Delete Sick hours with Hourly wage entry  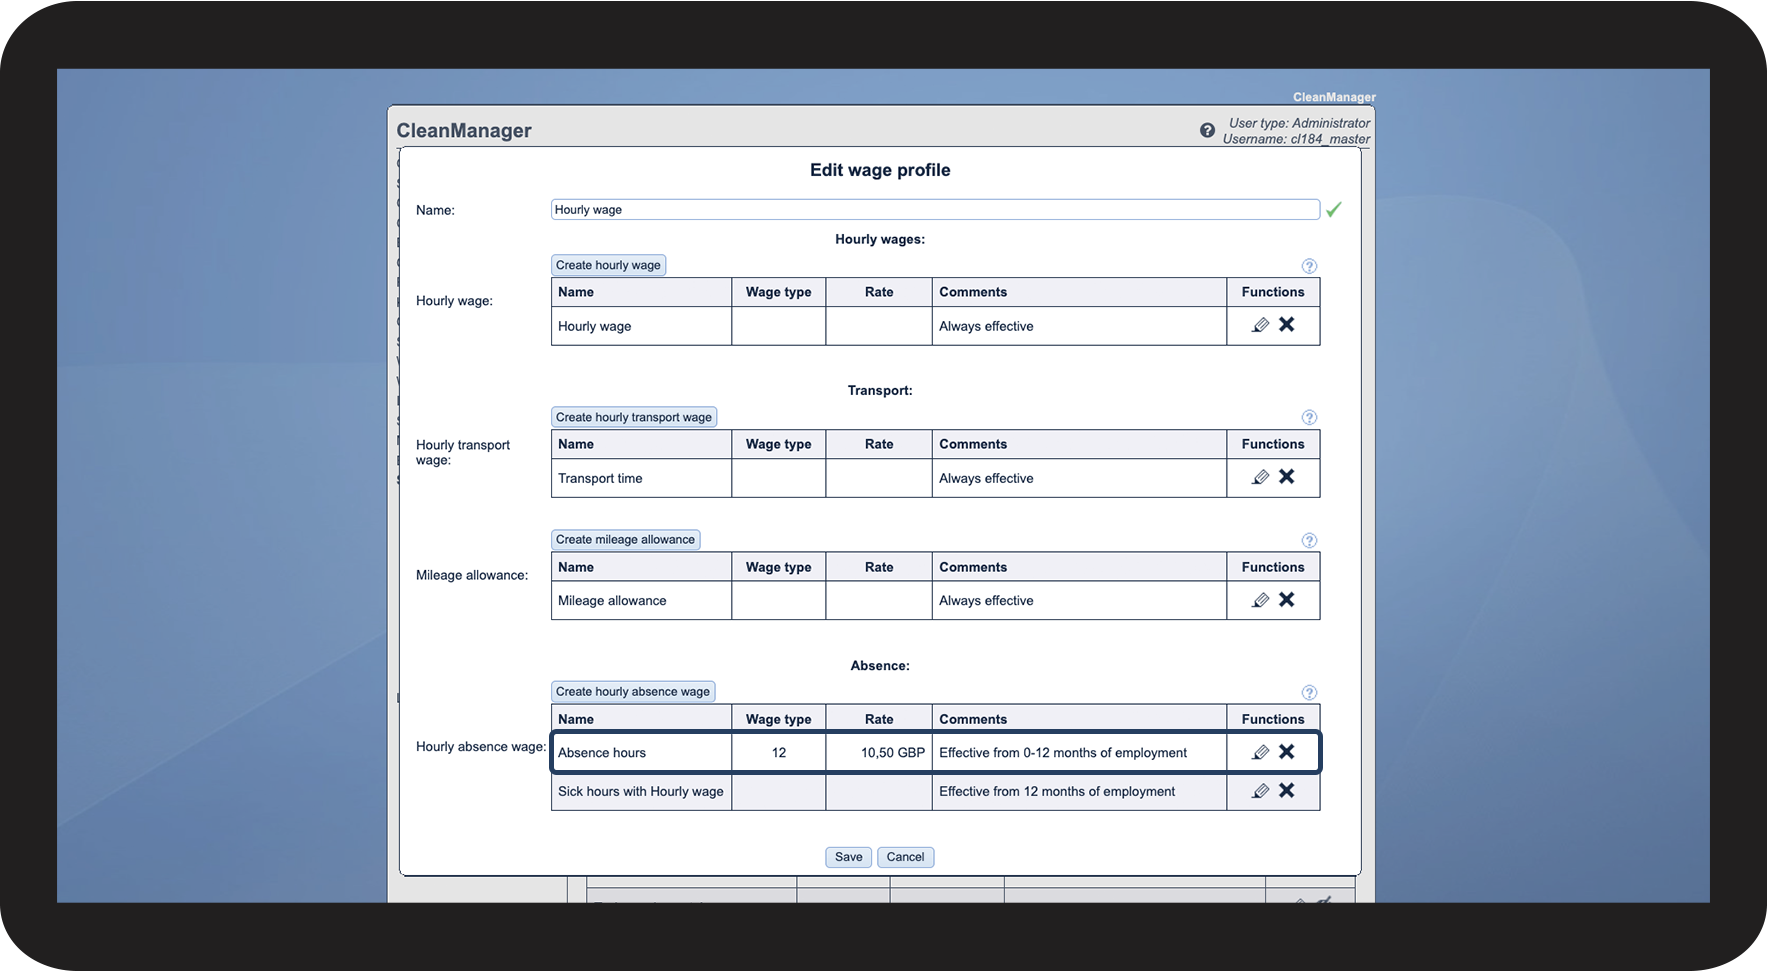tap(1287, 791)
